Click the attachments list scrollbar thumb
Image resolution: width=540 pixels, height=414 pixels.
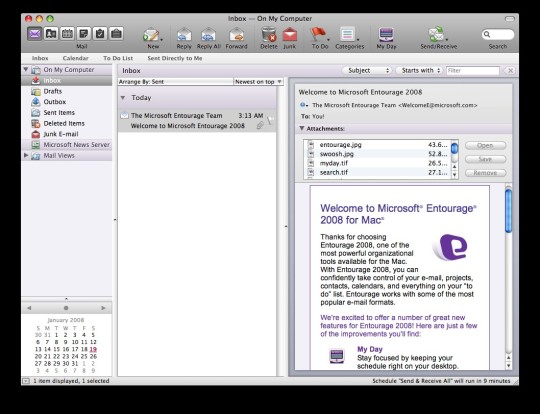click(x=455, y=148)
